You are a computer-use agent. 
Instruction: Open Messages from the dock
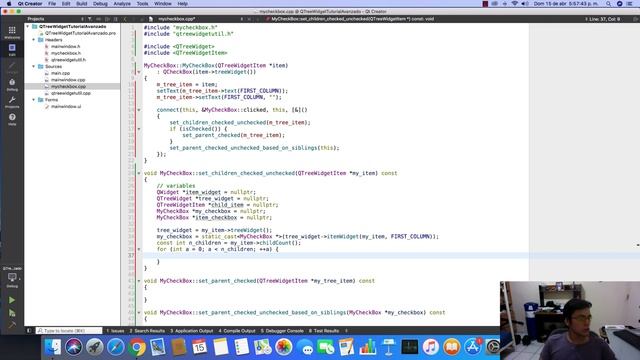[304, 348]
